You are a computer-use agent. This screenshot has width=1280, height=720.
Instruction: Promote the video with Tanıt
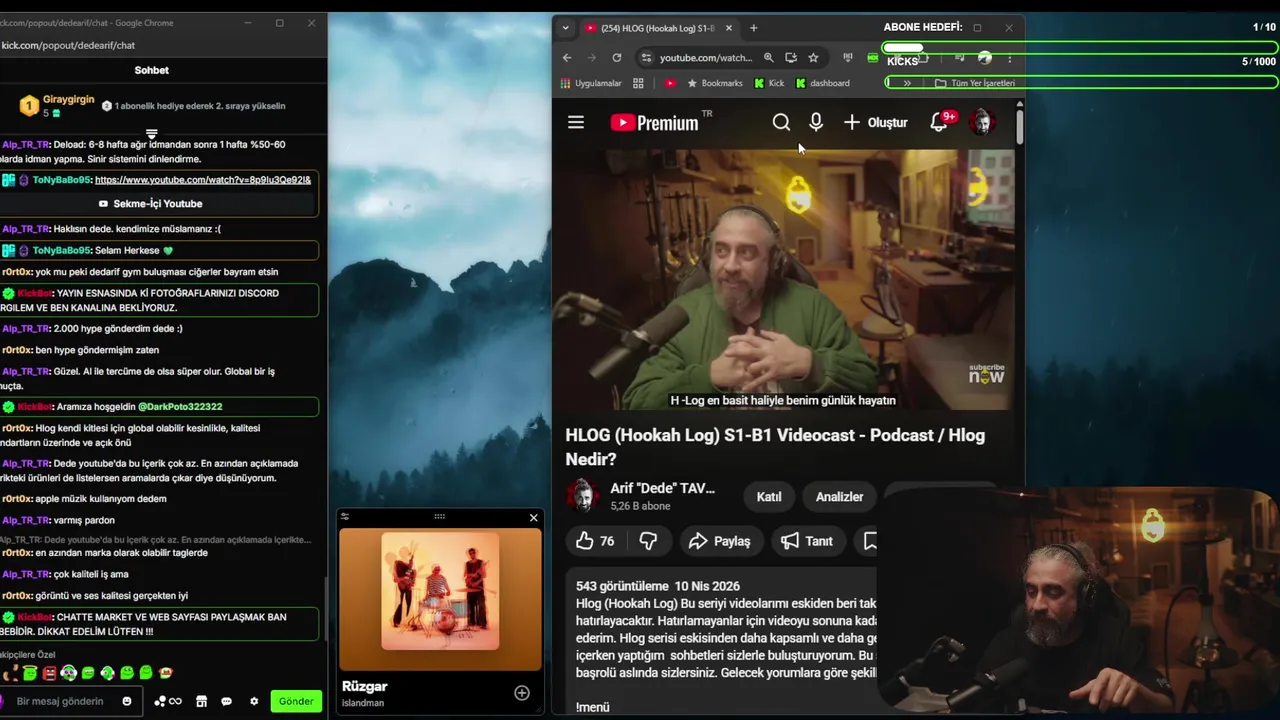click(806, 541)
